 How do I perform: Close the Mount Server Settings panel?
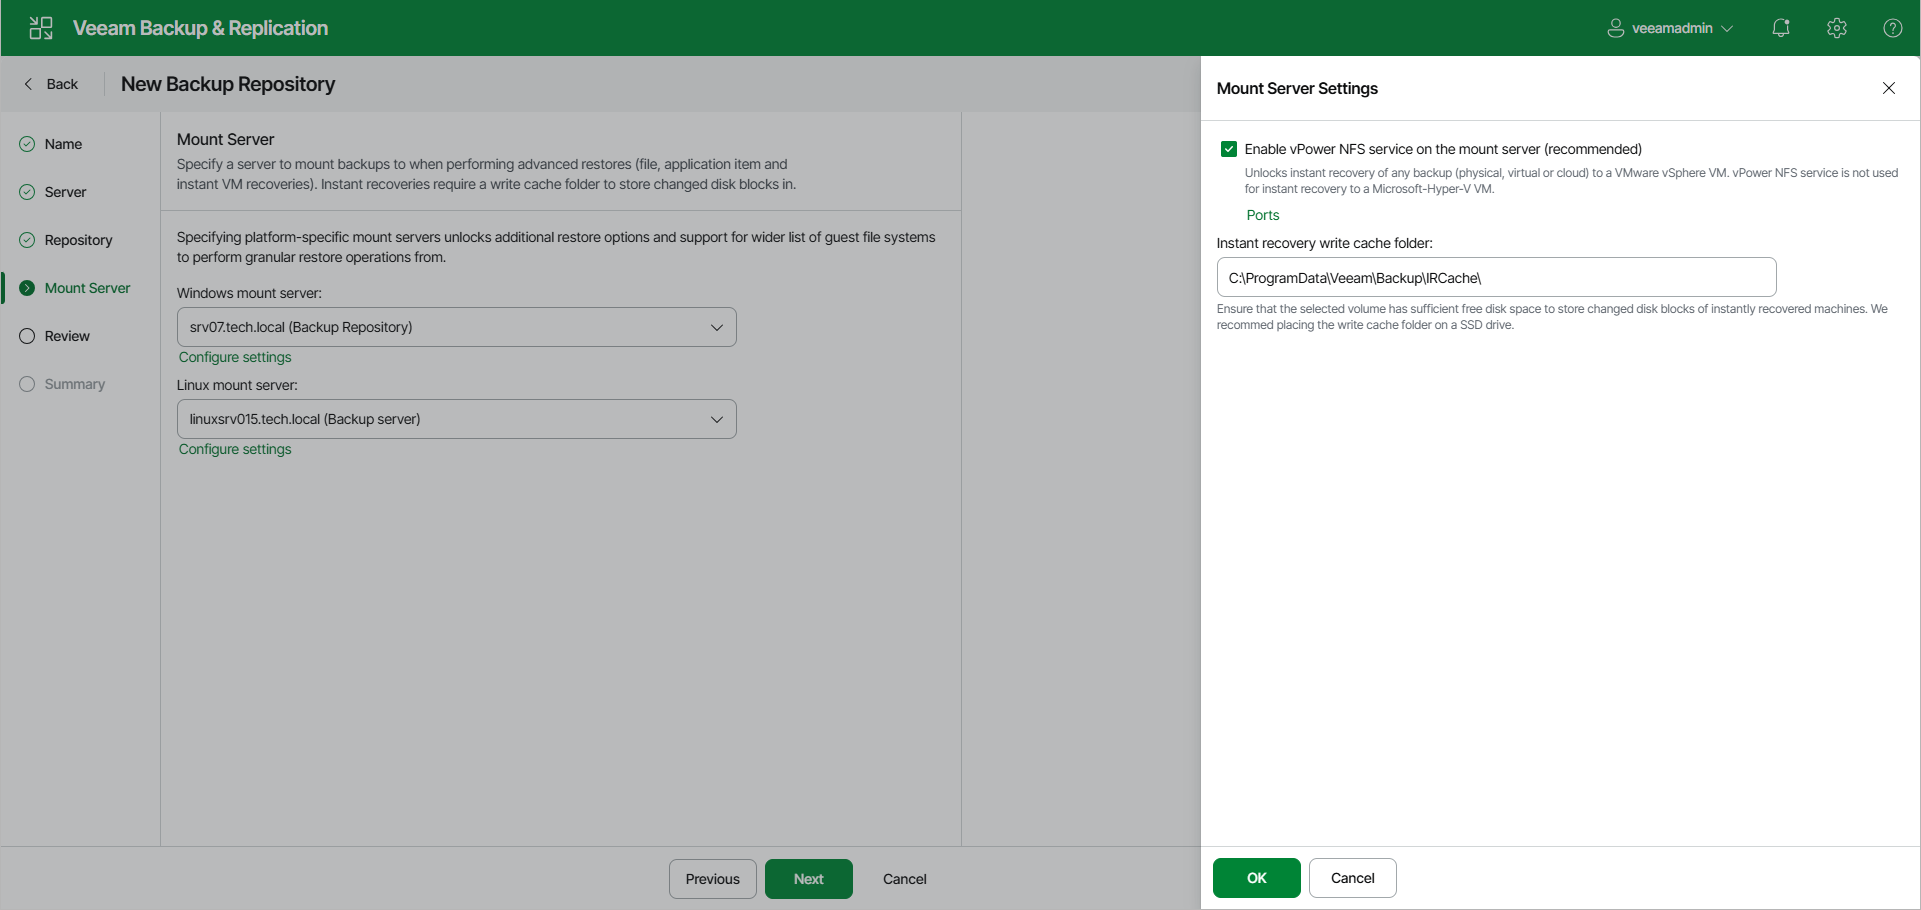1888,88
